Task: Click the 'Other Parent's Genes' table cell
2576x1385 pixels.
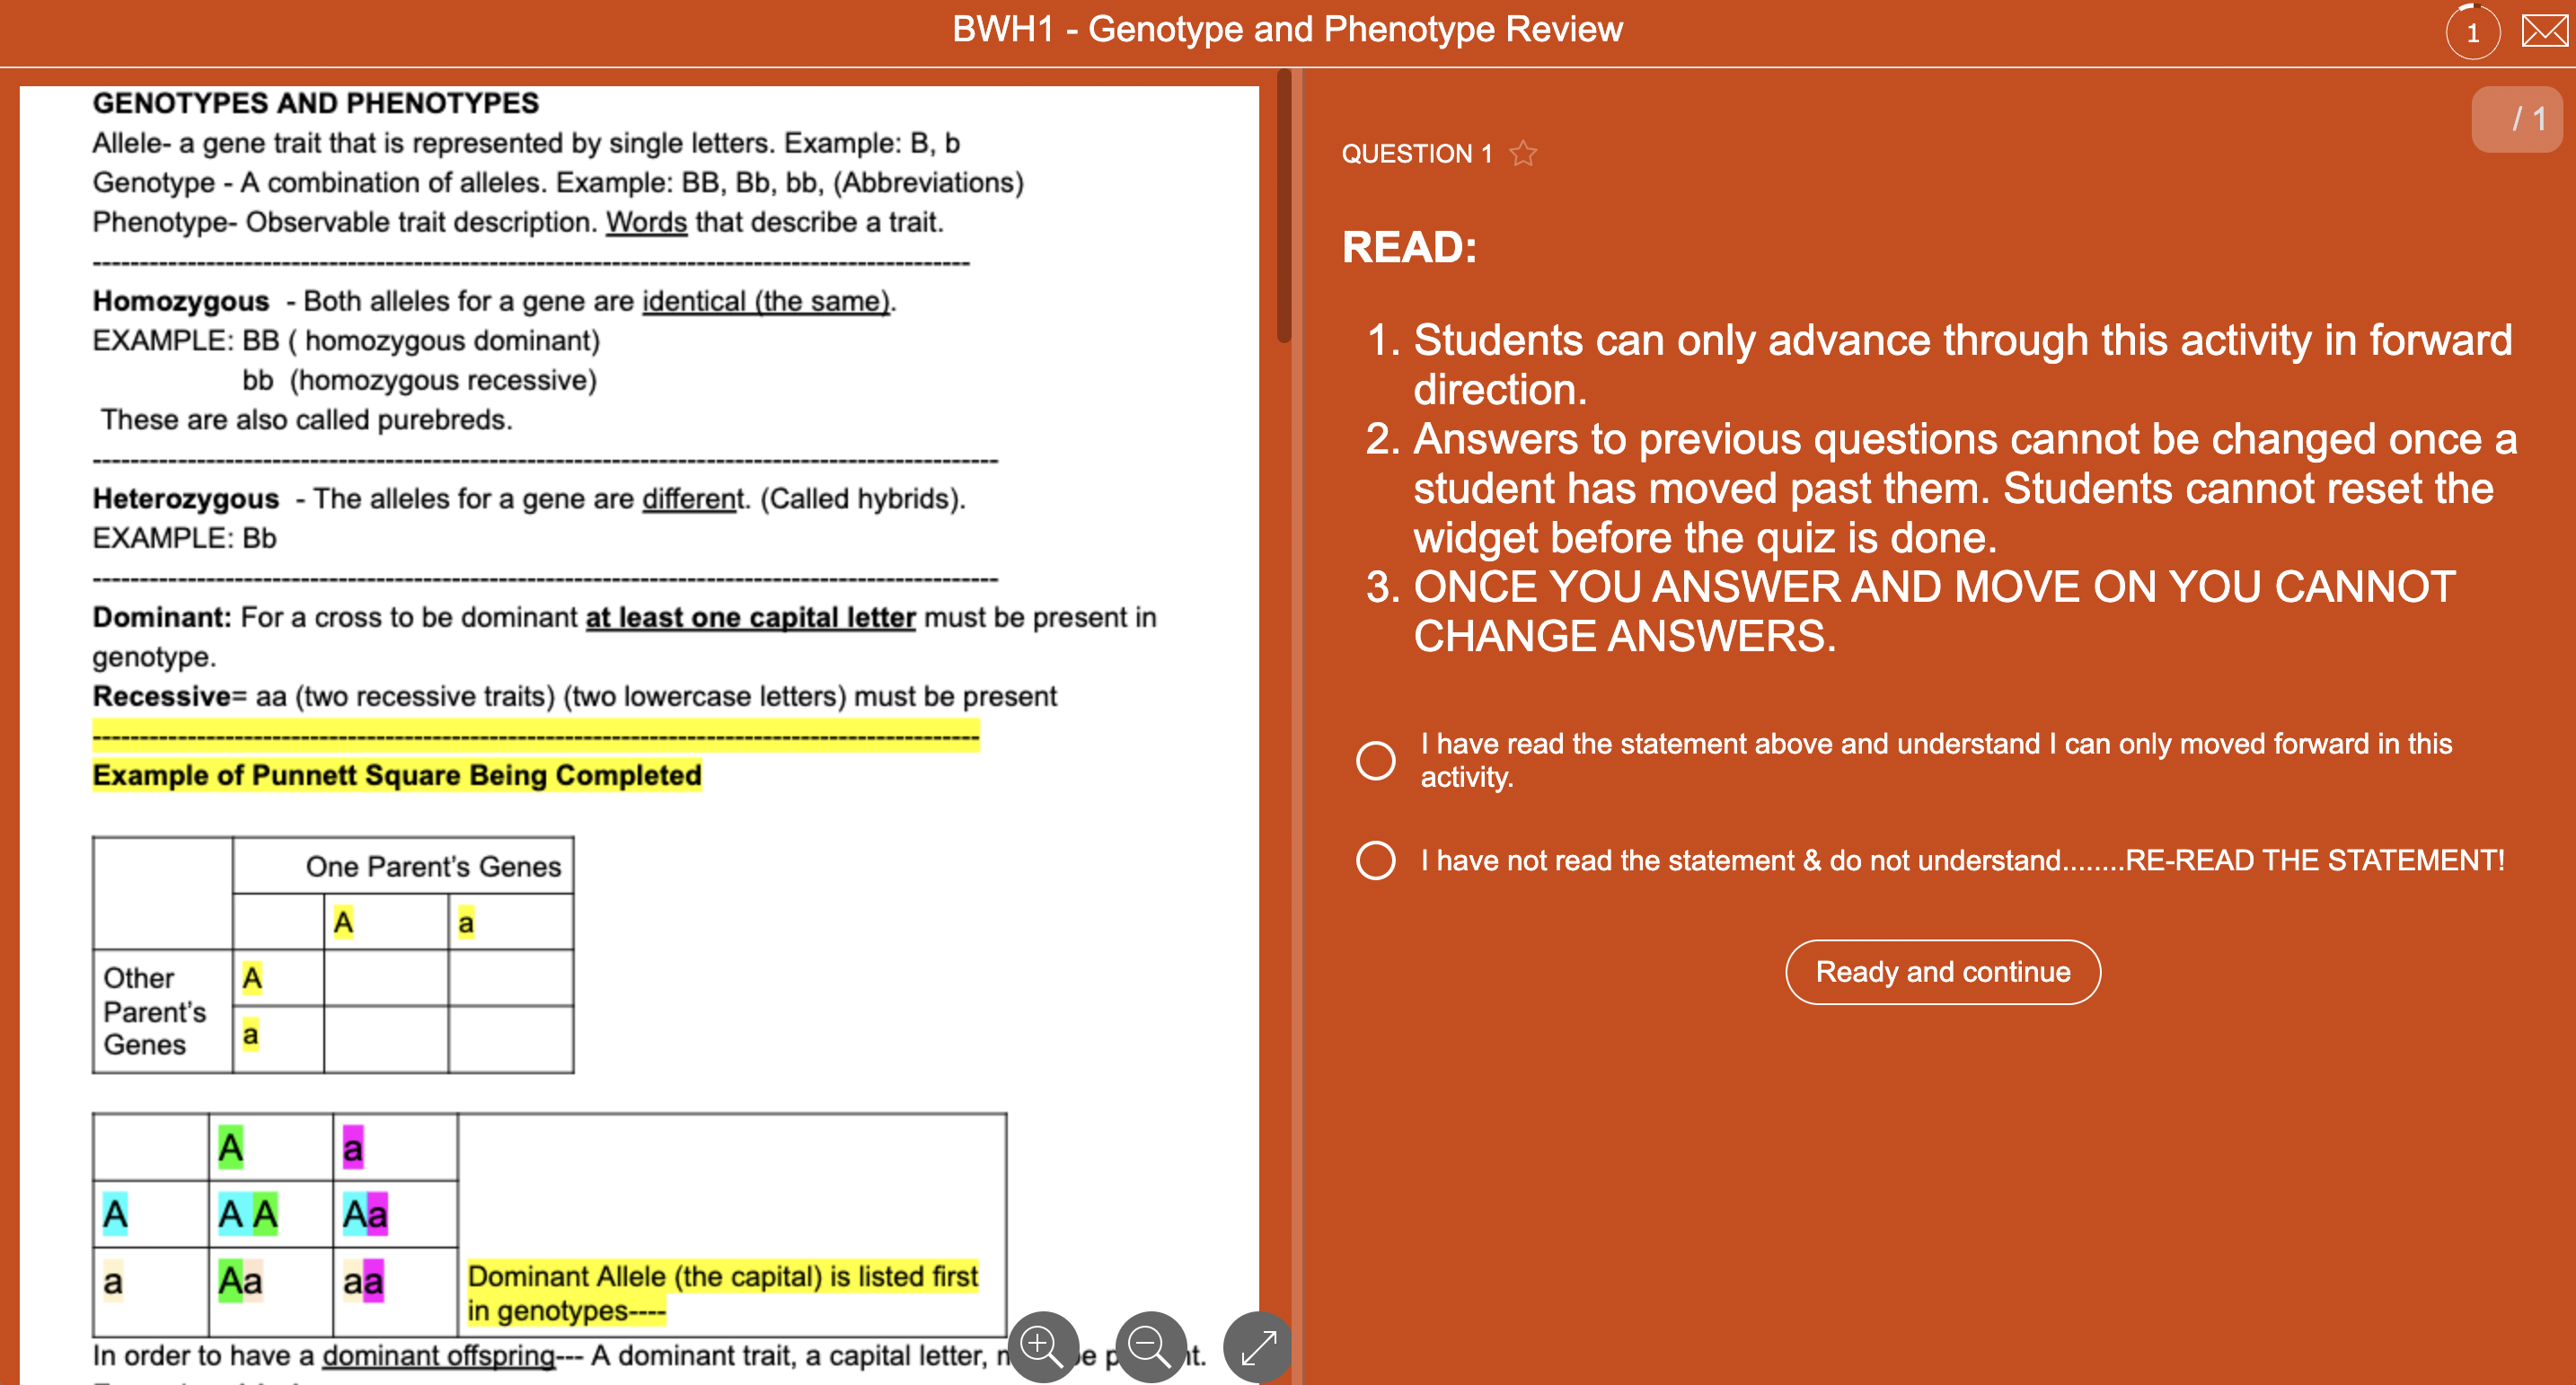Action: [x=162, y=1011]
